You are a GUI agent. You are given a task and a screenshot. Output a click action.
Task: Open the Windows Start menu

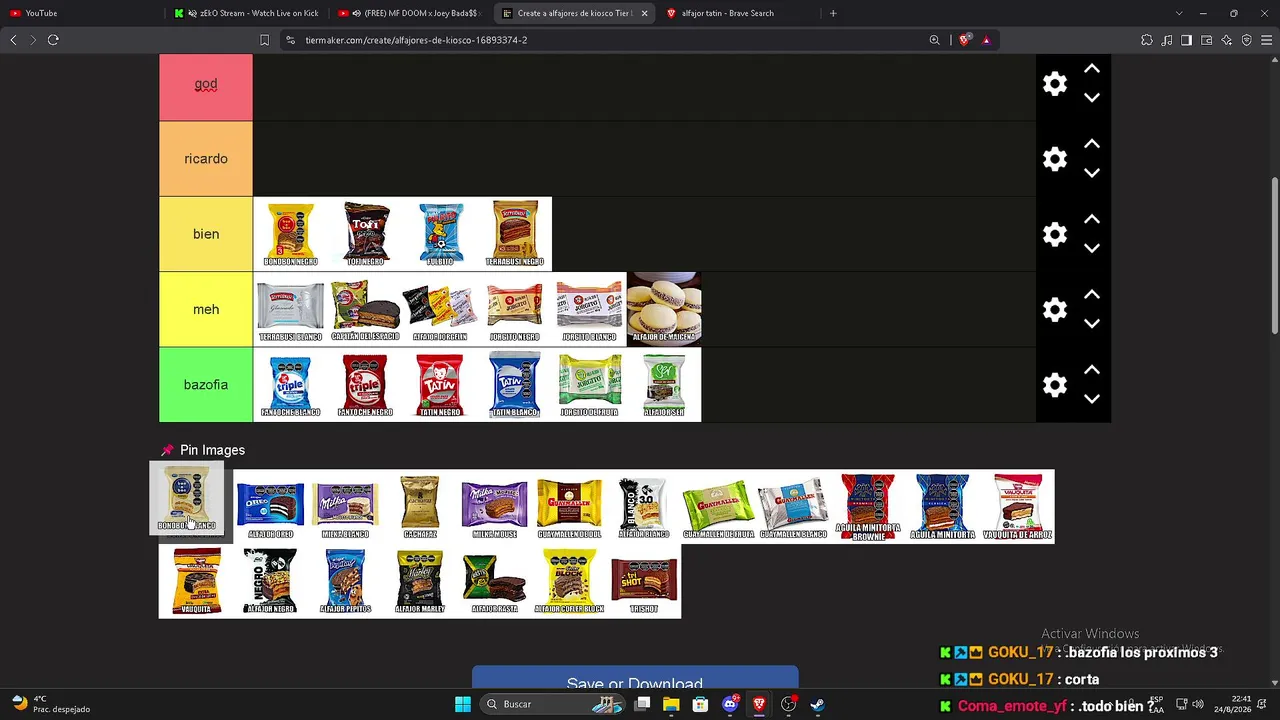[x=463, y=704]
